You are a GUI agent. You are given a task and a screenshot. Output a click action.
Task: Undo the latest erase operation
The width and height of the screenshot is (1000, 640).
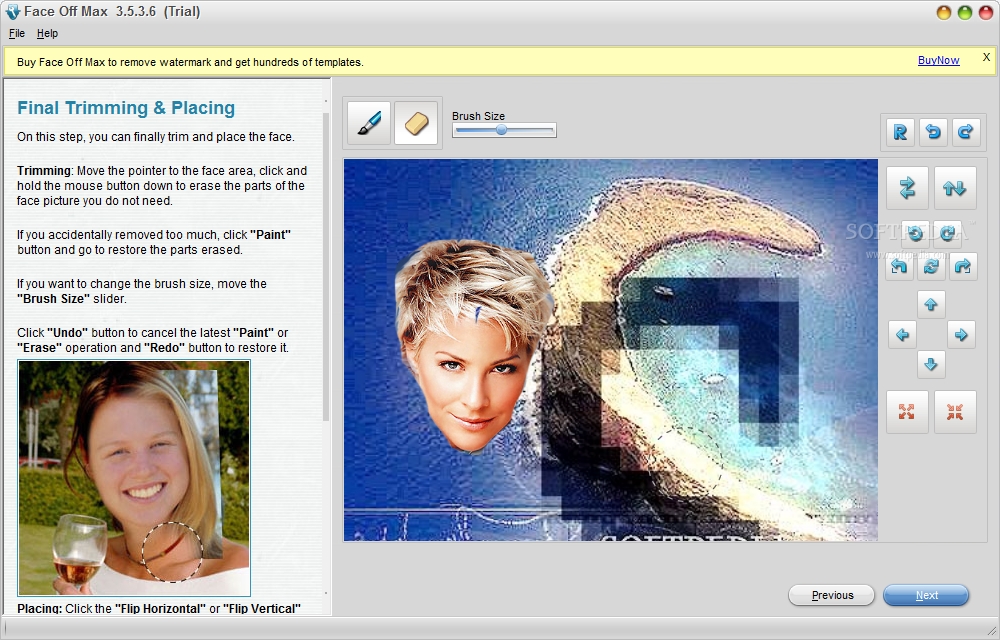tap(935, 132)
